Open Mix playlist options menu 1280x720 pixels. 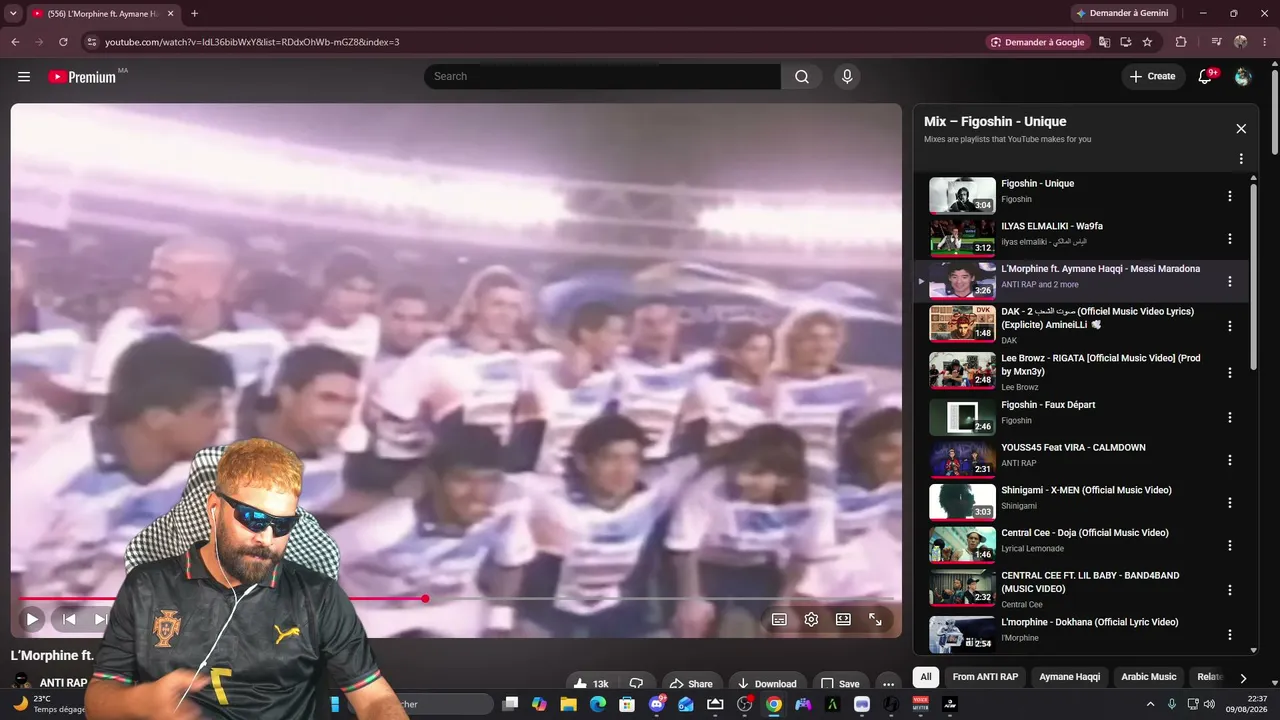(1241, 159)
